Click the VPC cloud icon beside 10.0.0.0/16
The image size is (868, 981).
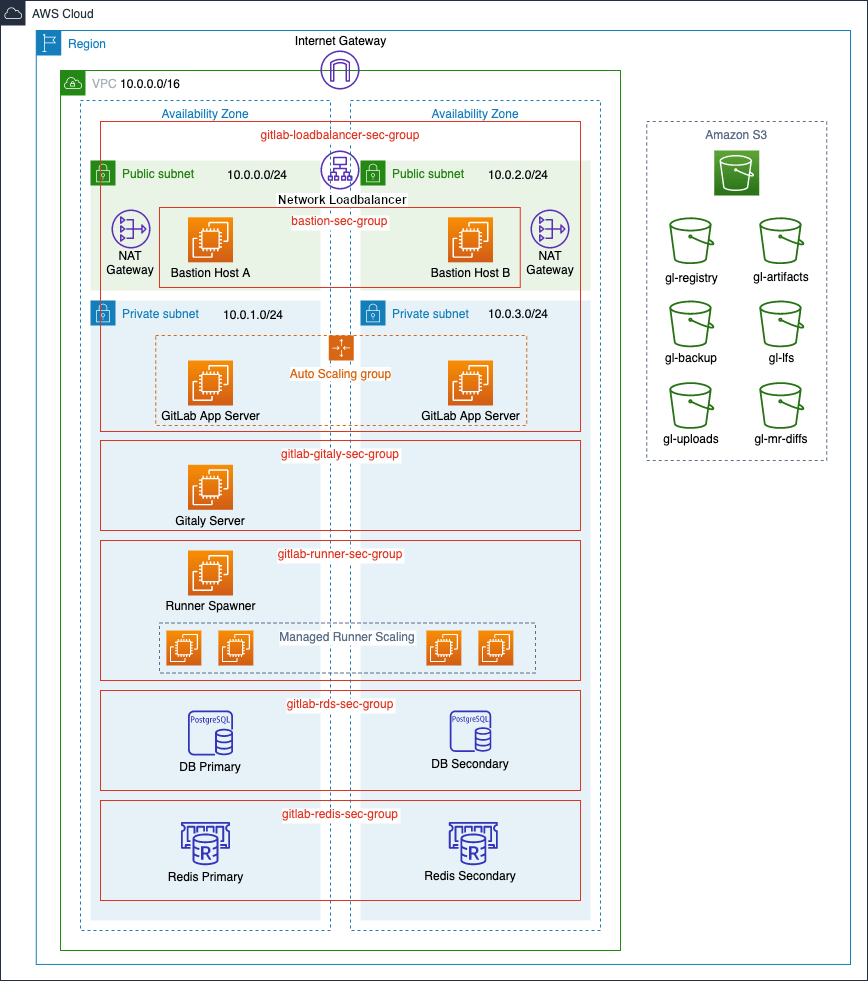click(x=73, y=84)
